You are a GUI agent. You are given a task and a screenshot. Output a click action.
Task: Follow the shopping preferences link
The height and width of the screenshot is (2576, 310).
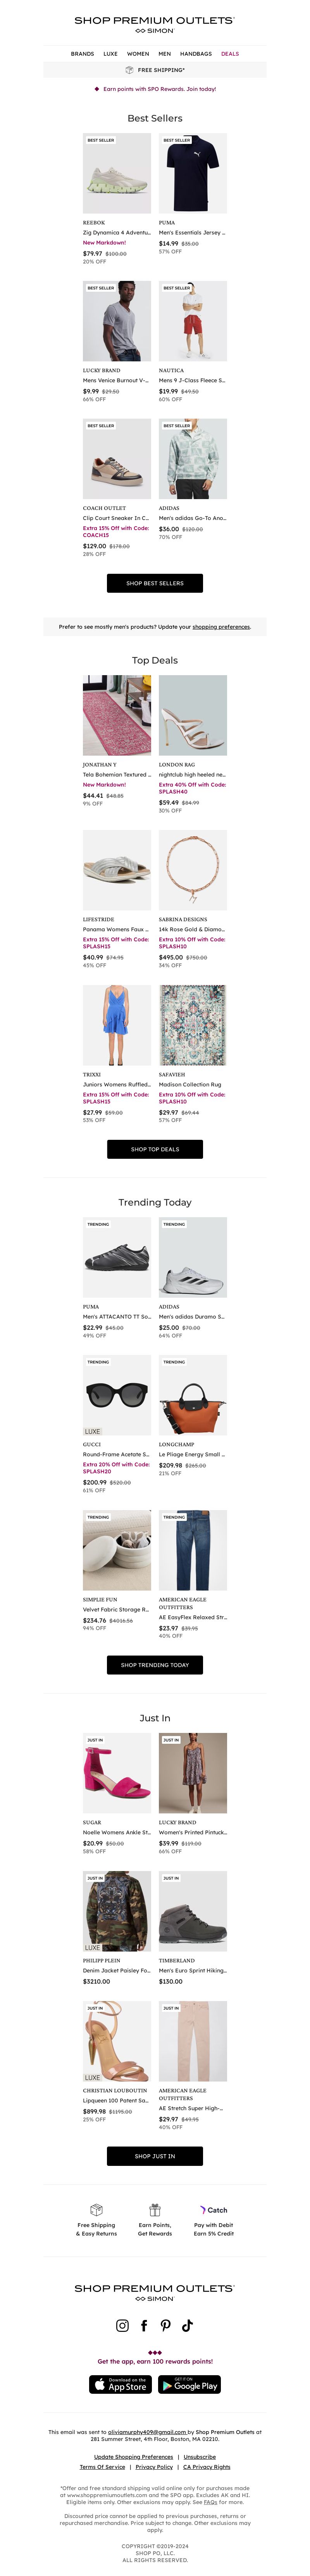click(221, 627)
